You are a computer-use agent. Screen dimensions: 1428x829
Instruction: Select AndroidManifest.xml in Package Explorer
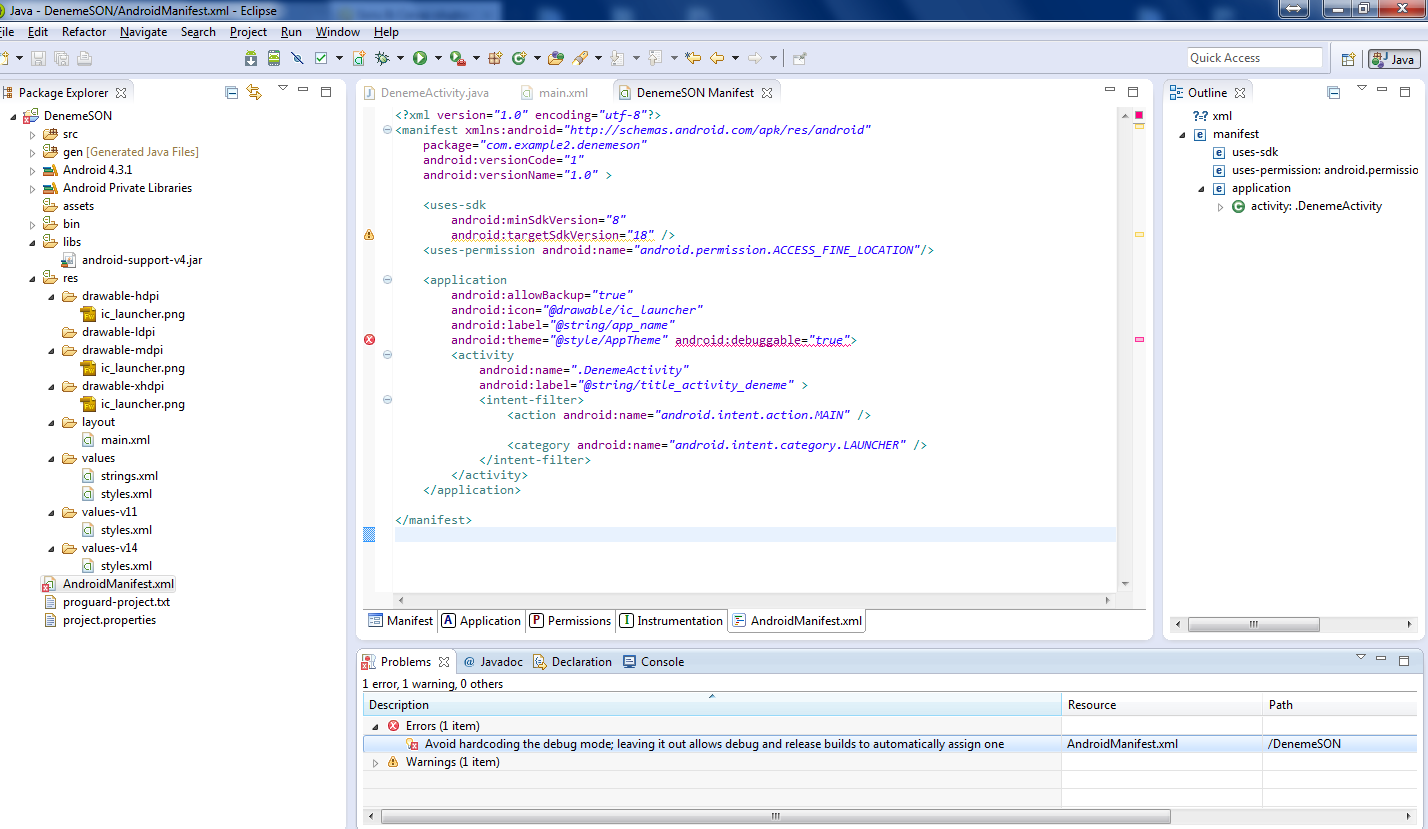click(x=108, y=584)
